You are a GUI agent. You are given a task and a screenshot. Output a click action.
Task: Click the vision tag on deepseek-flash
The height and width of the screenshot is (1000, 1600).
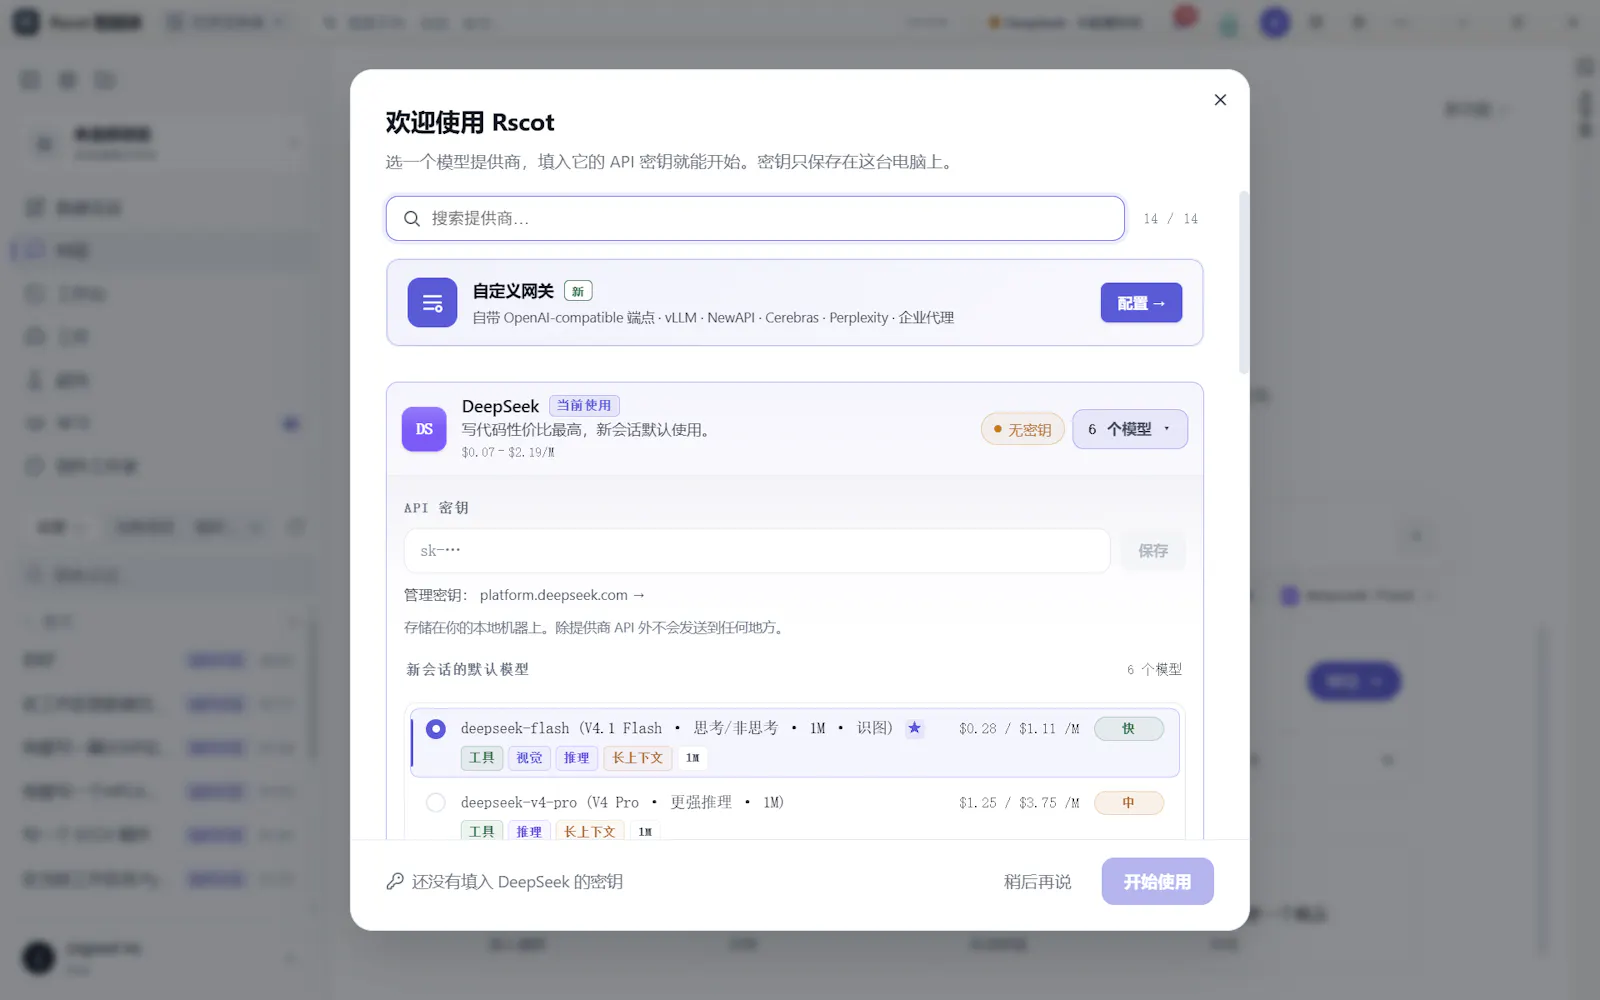[529, 758]
